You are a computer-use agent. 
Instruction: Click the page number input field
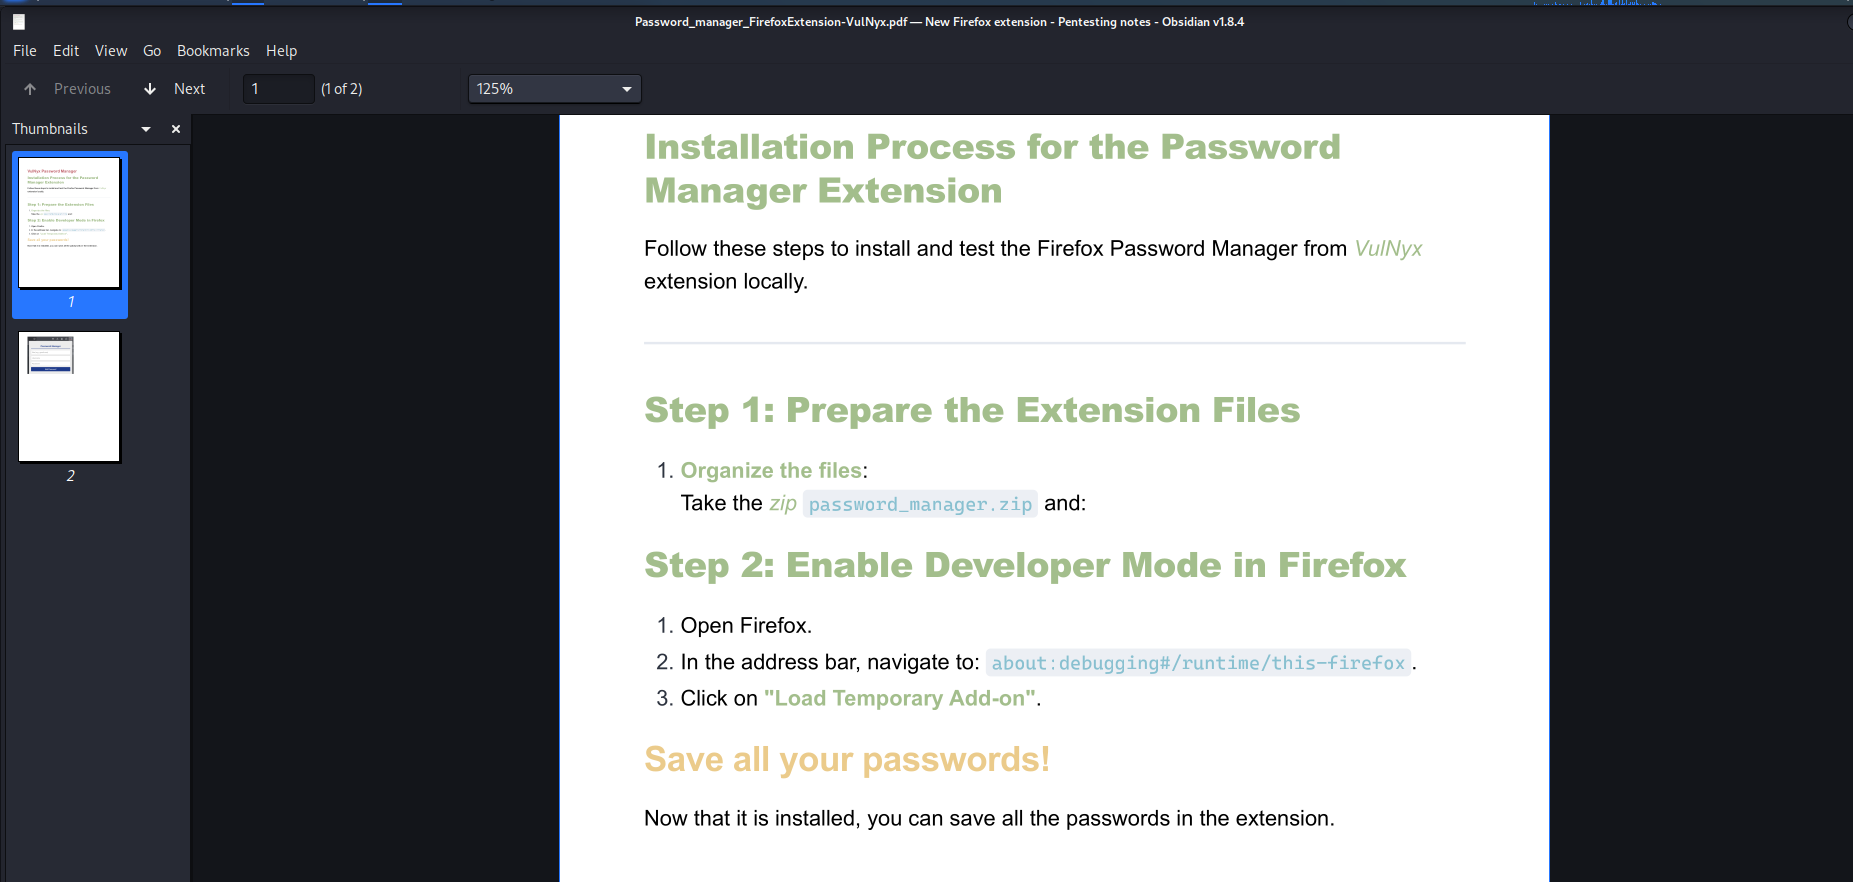[x=278, y=89]
